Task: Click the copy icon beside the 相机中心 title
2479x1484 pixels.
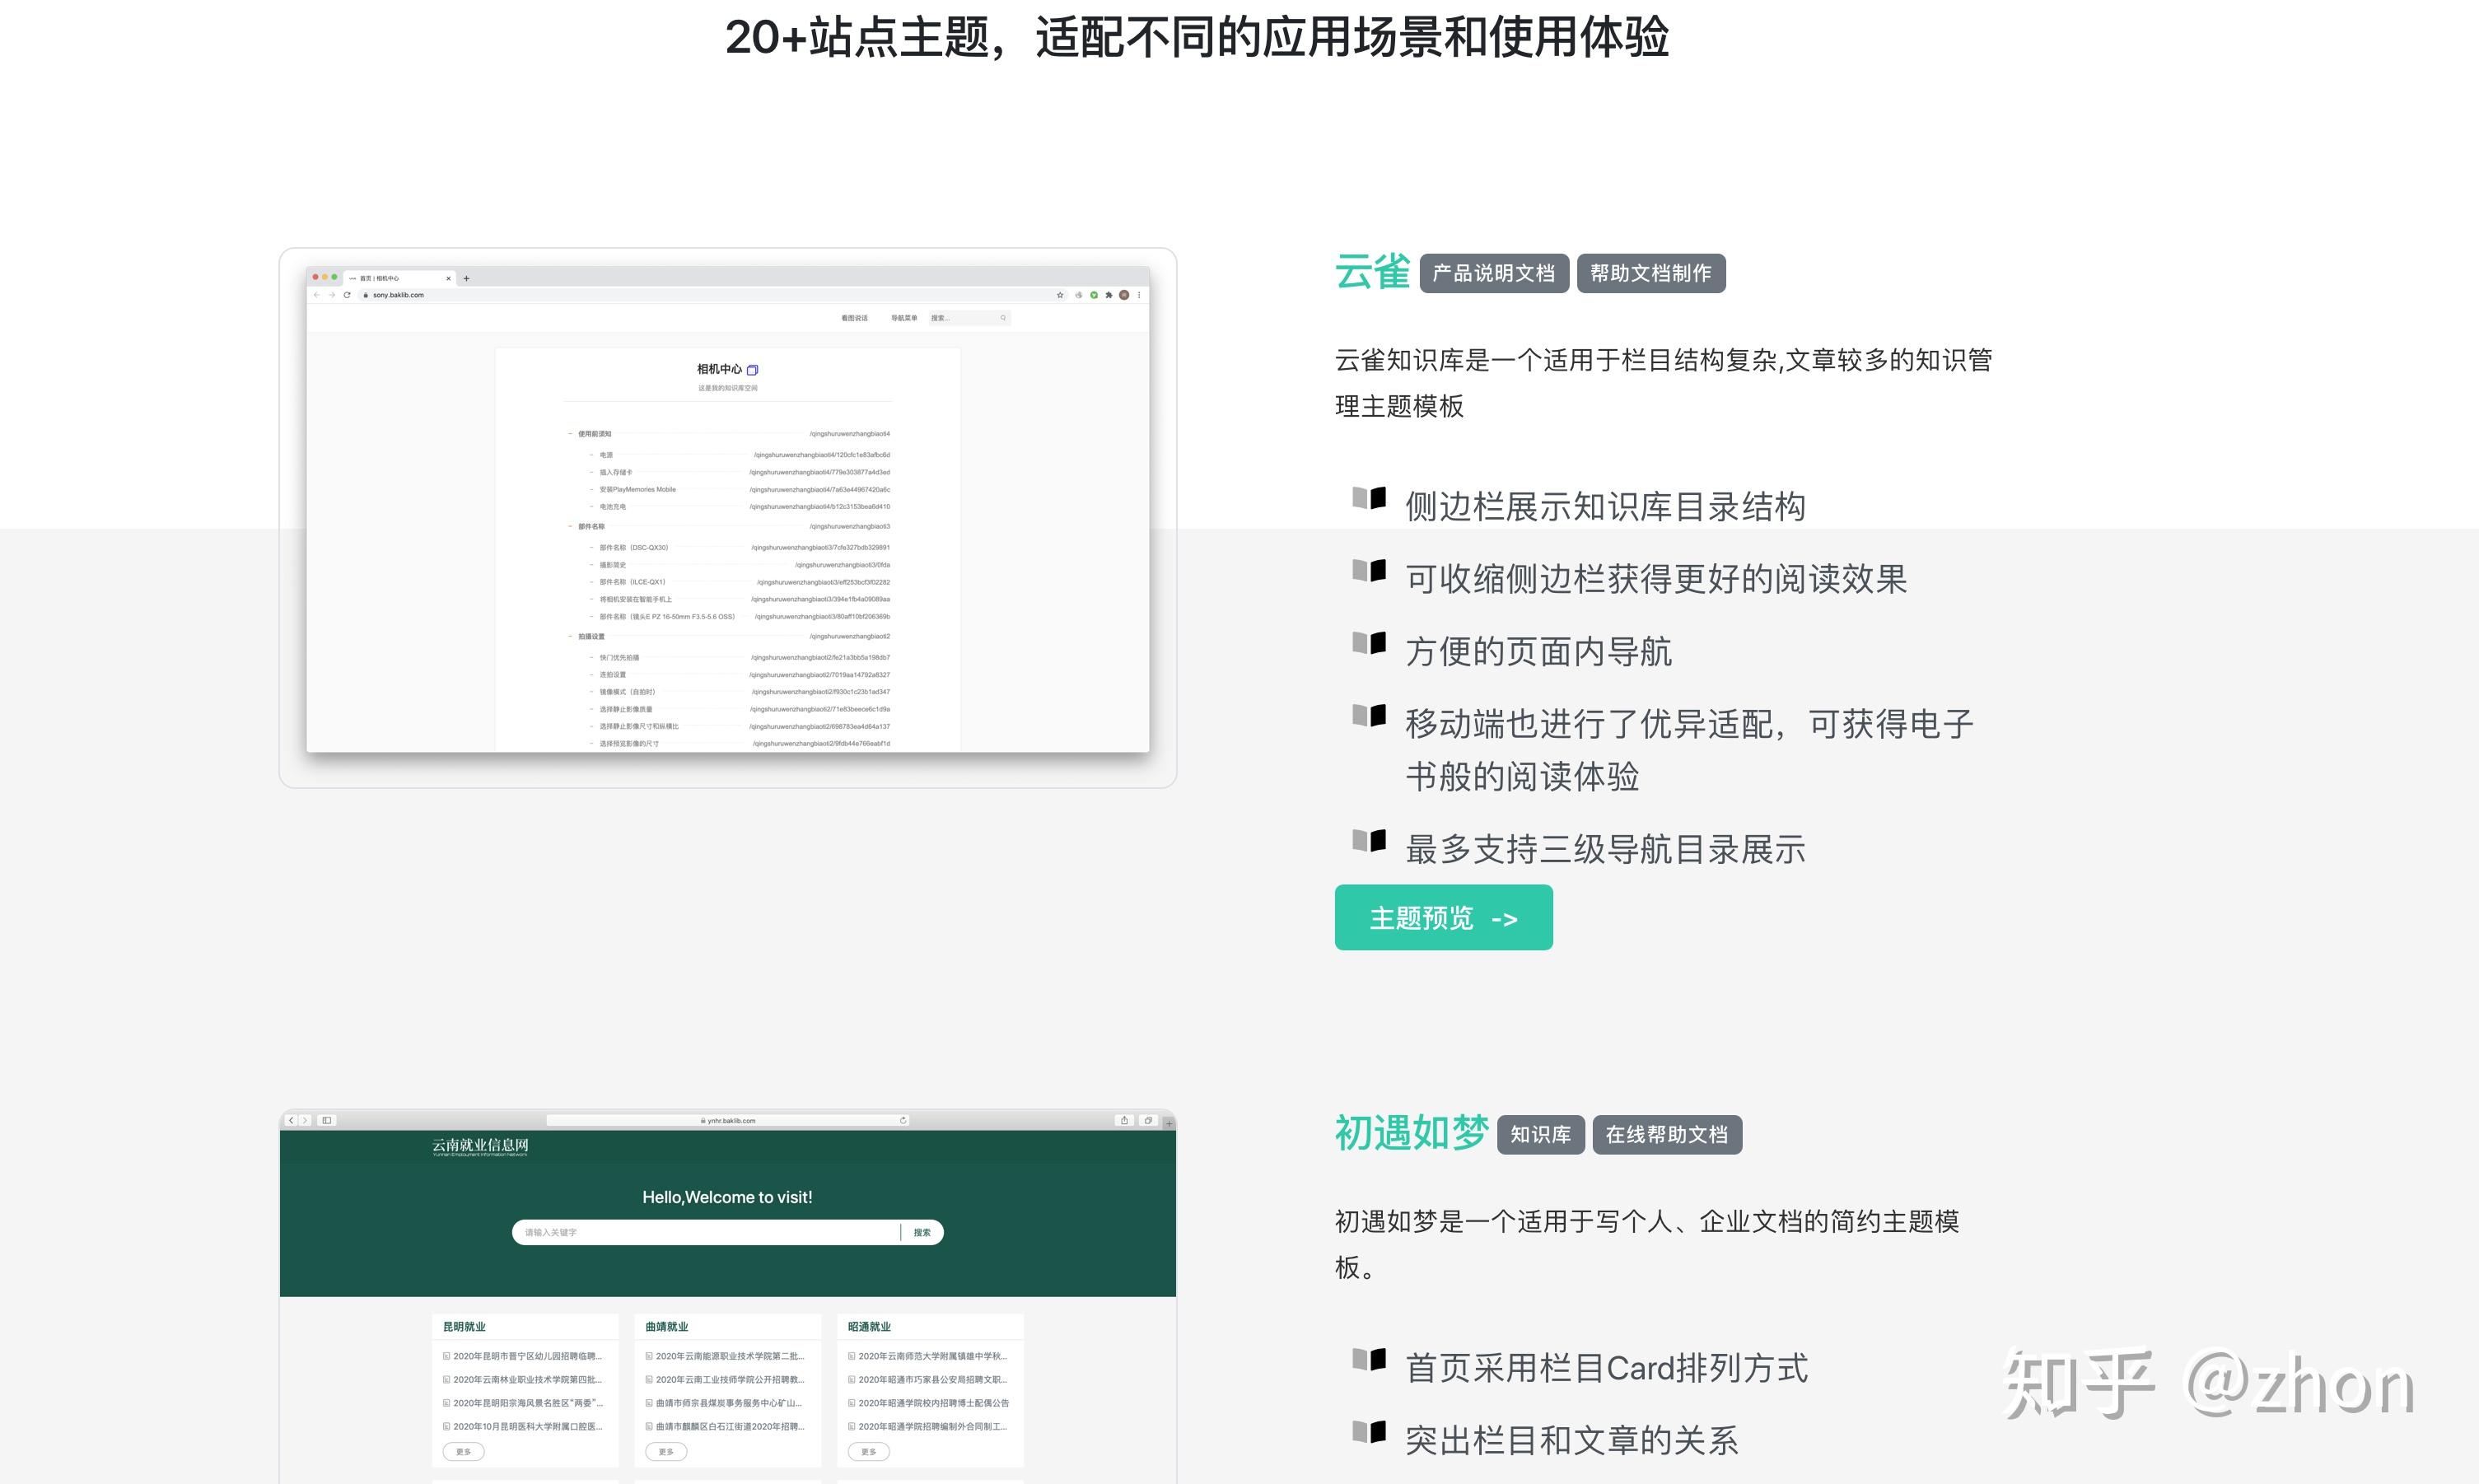Action: pos(753,370)
